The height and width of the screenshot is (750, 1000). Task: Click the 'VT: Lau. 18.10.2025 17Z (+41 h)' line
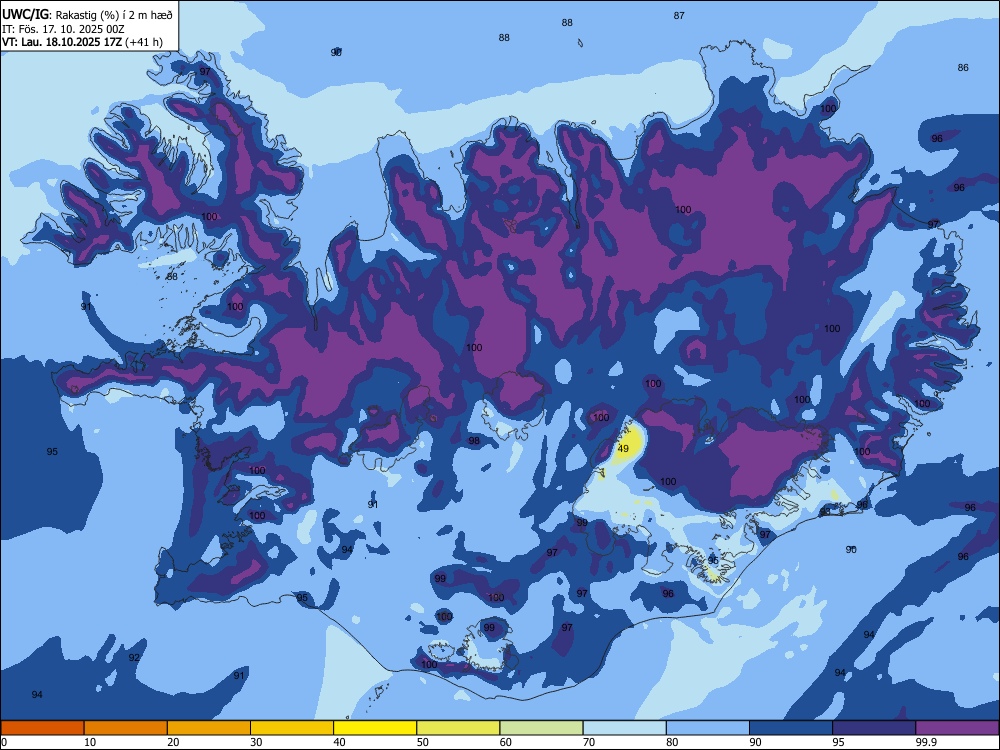coord(82,42)
